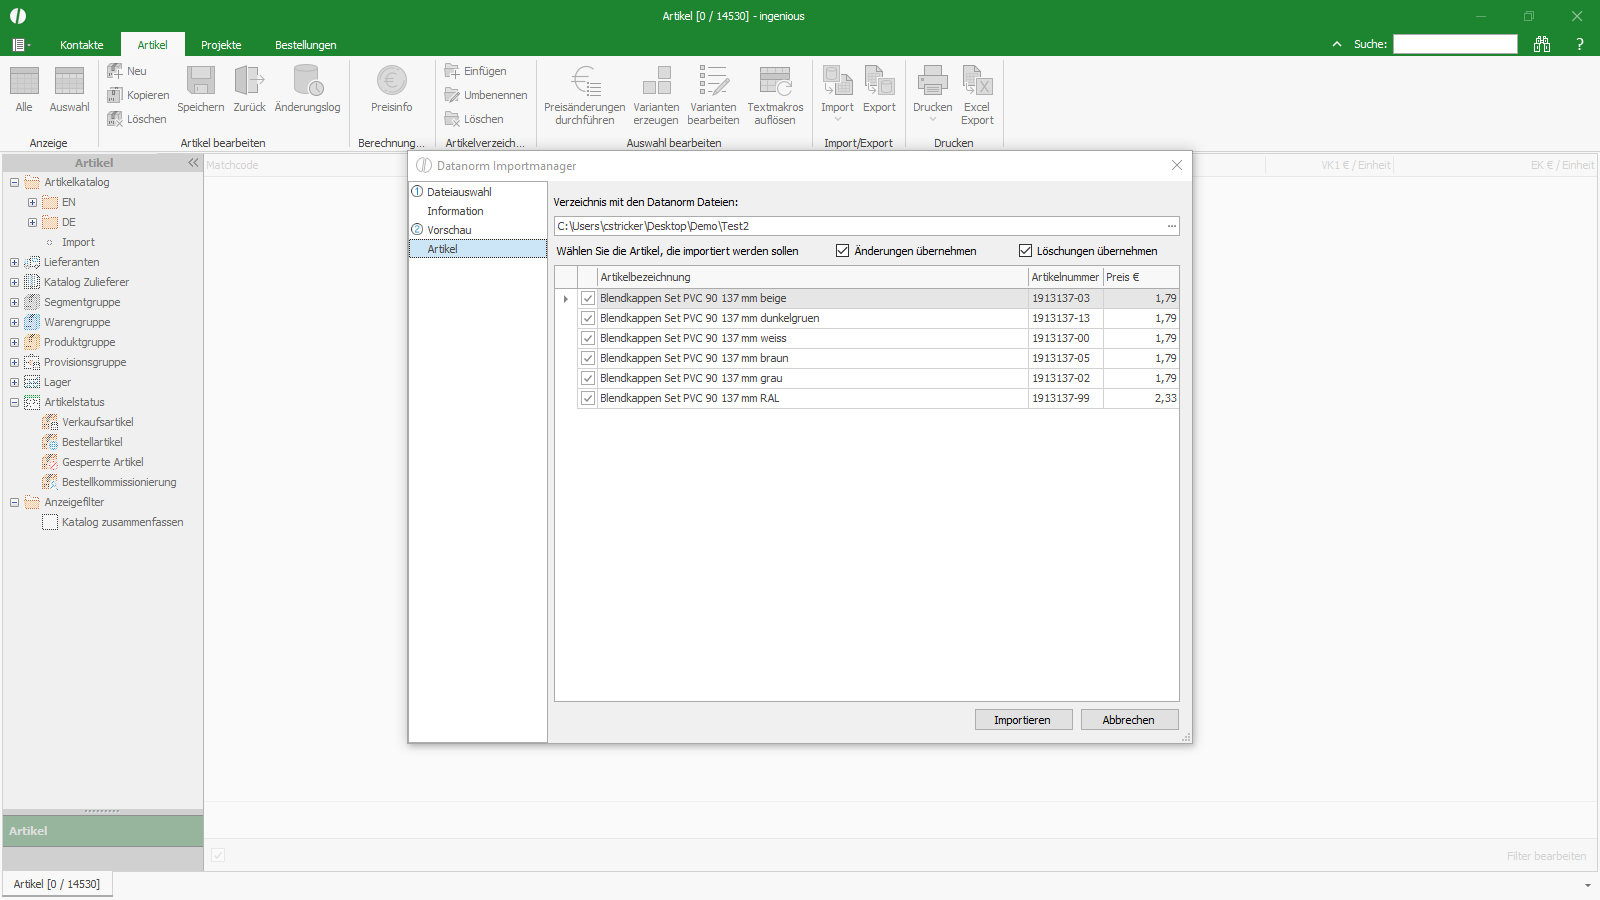Open the Änderungslog

coord(307,90)
